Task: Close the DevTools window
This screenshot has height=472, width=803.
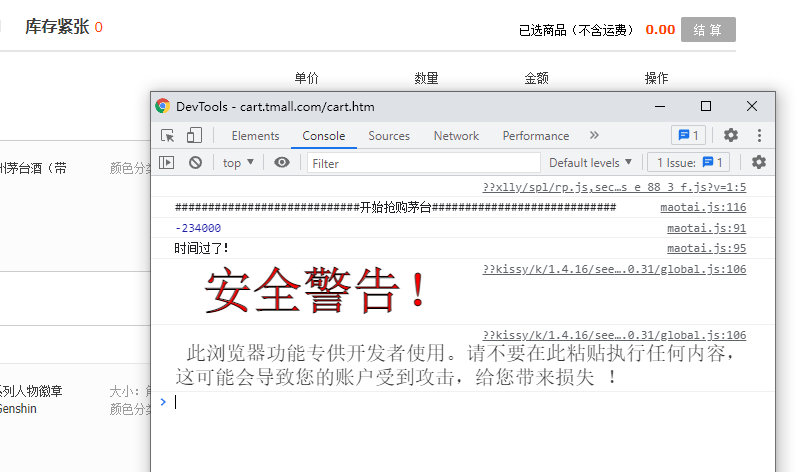Action: point(752,106)
